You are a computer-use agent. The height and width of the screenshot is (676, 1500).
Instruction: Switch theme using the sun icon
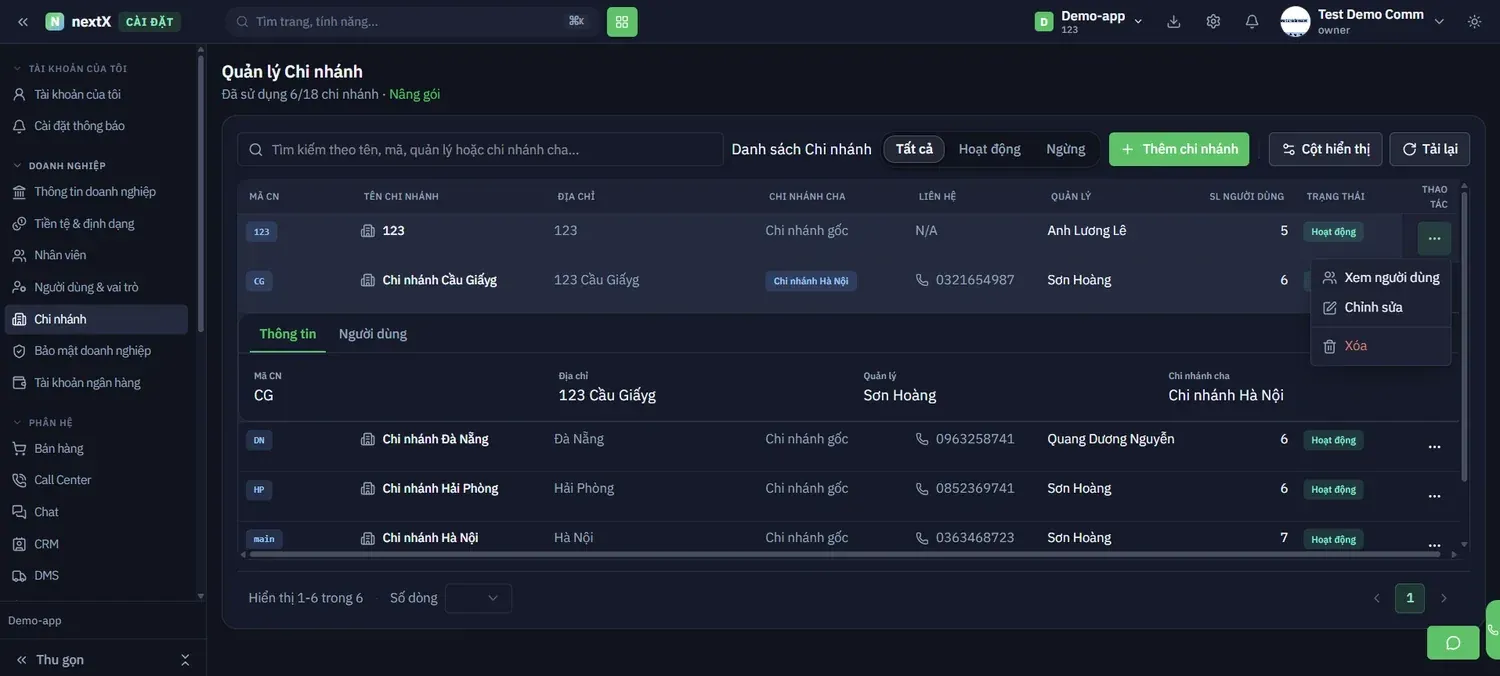click(x=1474, y=21)
